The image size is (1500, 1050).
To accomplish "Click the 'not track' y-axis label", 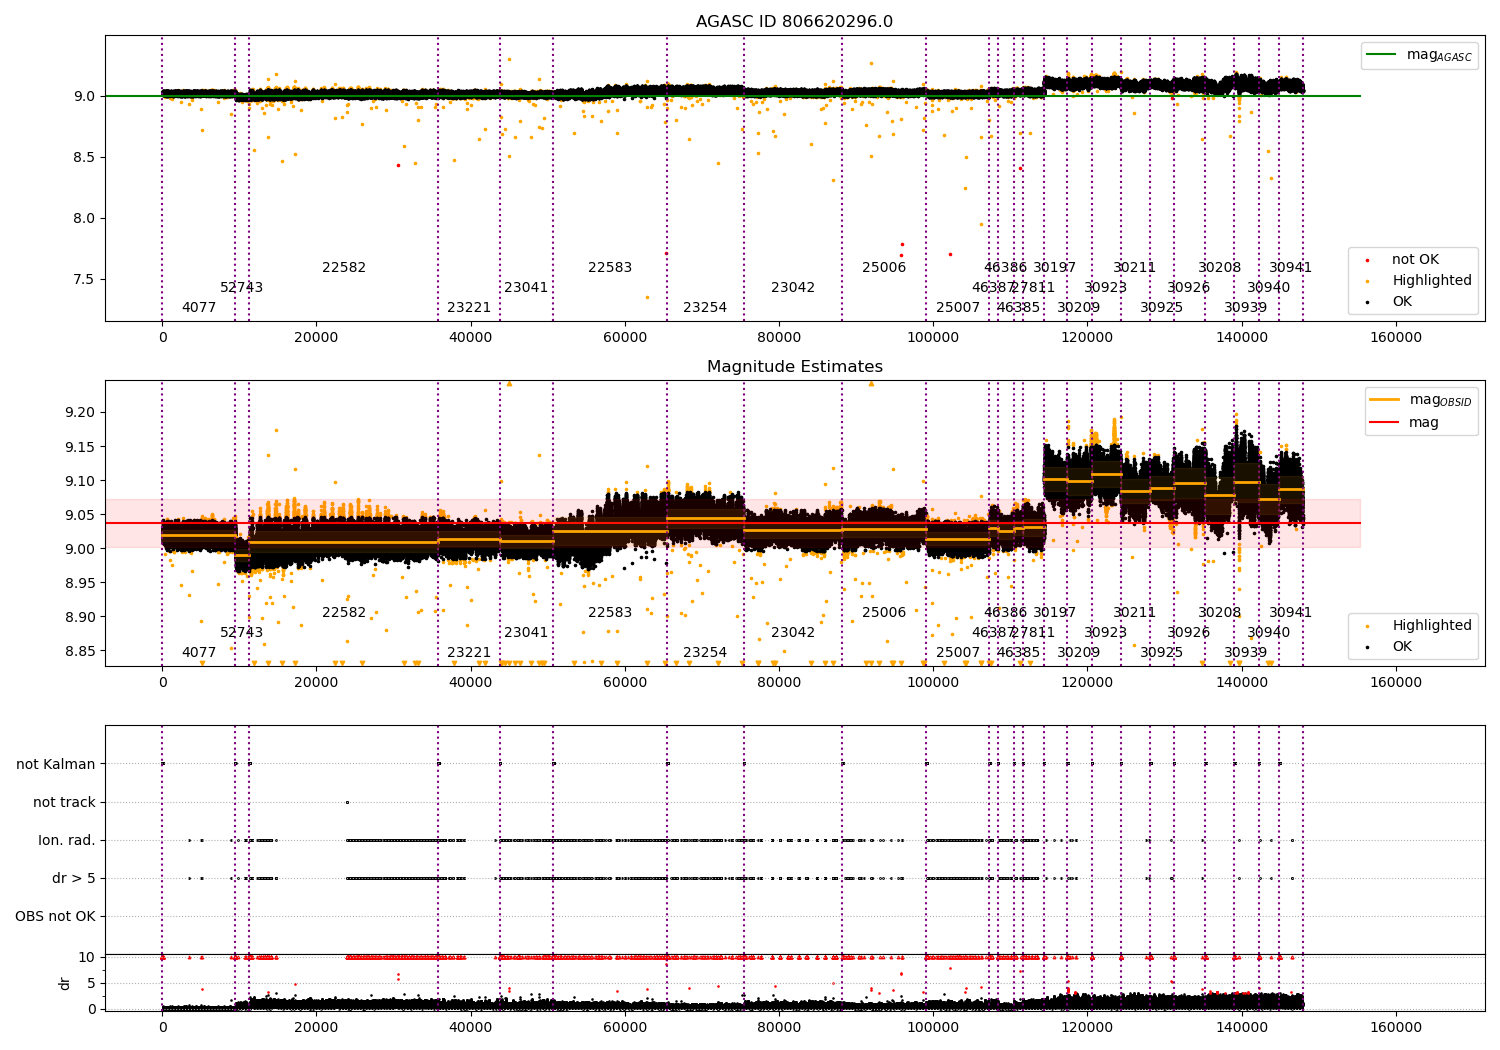I will (x=64, y=803).
